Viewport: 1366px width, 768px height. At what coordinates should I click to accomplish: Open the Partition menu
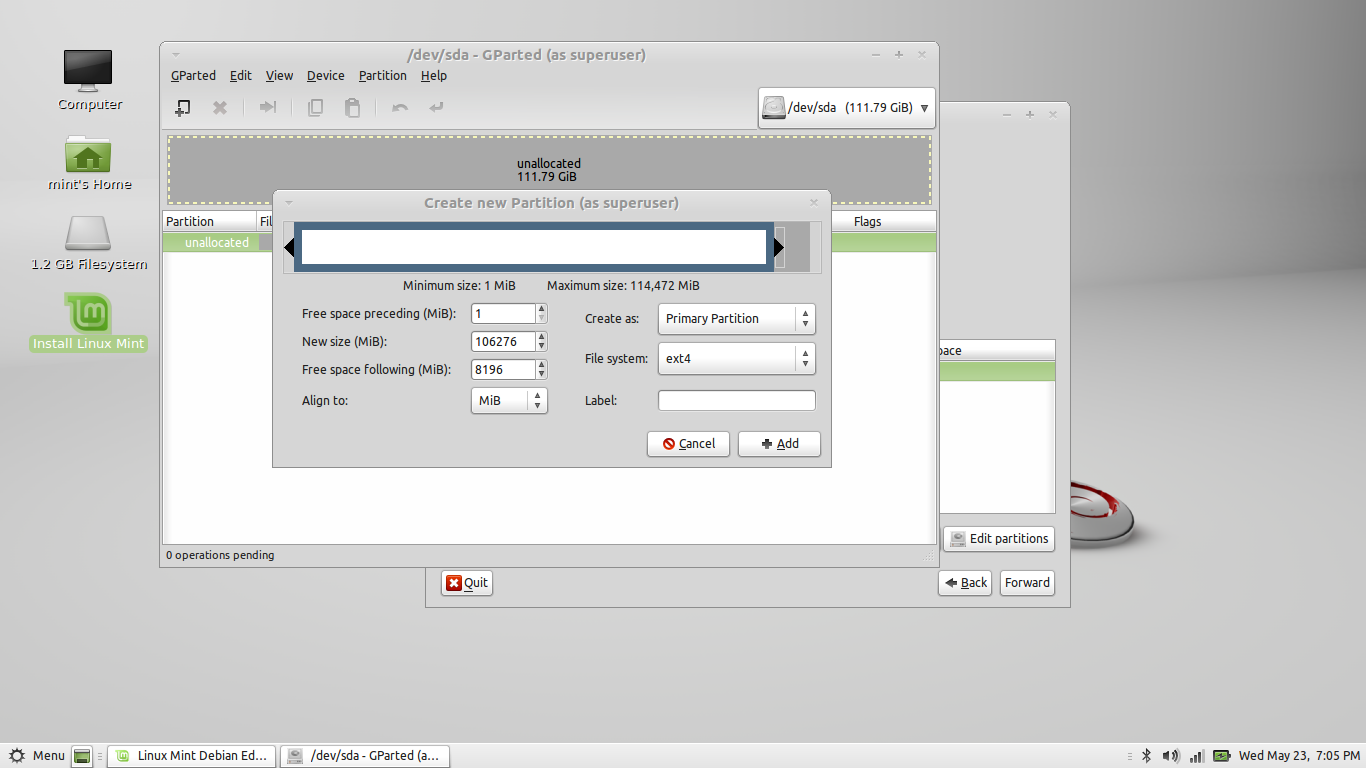(x=383, y=76)
